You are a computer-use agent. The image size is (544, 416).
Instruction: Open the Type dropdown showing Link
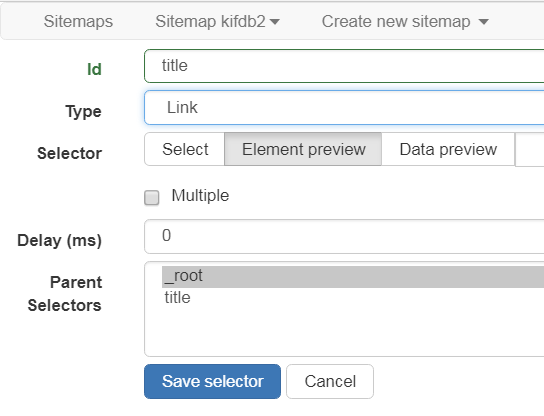[344, 108]
